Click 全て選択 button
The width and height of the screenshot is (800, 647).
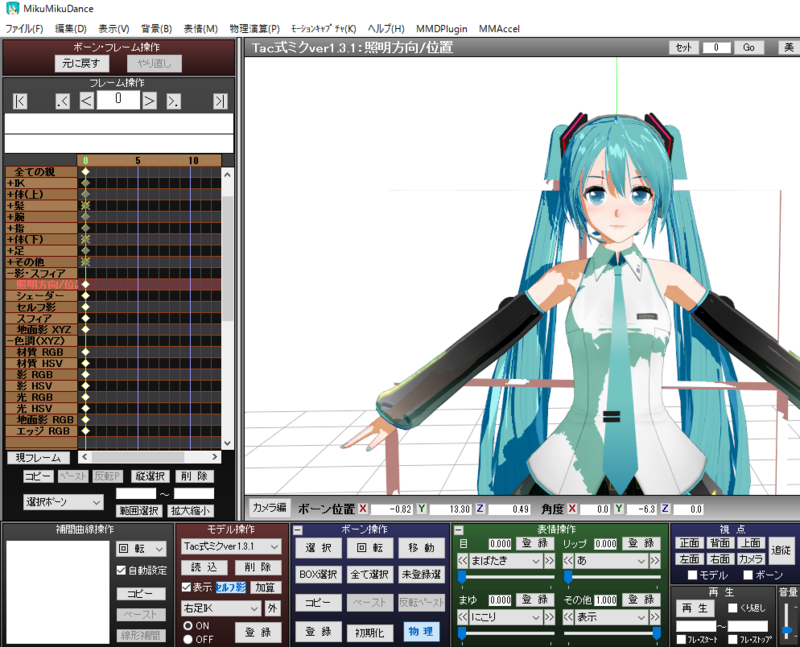(x=370, y=575)
